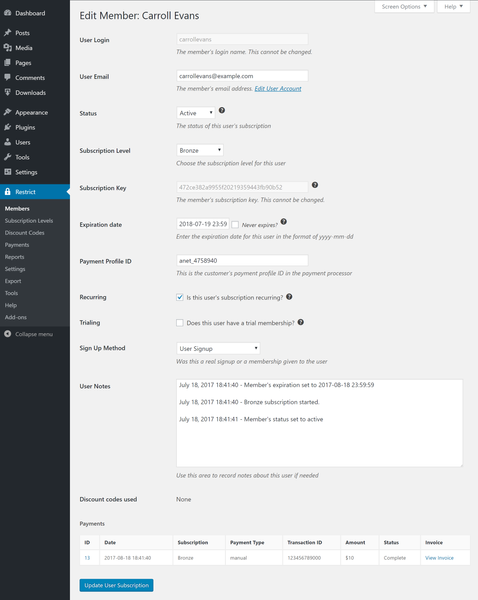Click the Expiration date input field
The width and height of the screenshot is (478, 600).
click(203, 224)
